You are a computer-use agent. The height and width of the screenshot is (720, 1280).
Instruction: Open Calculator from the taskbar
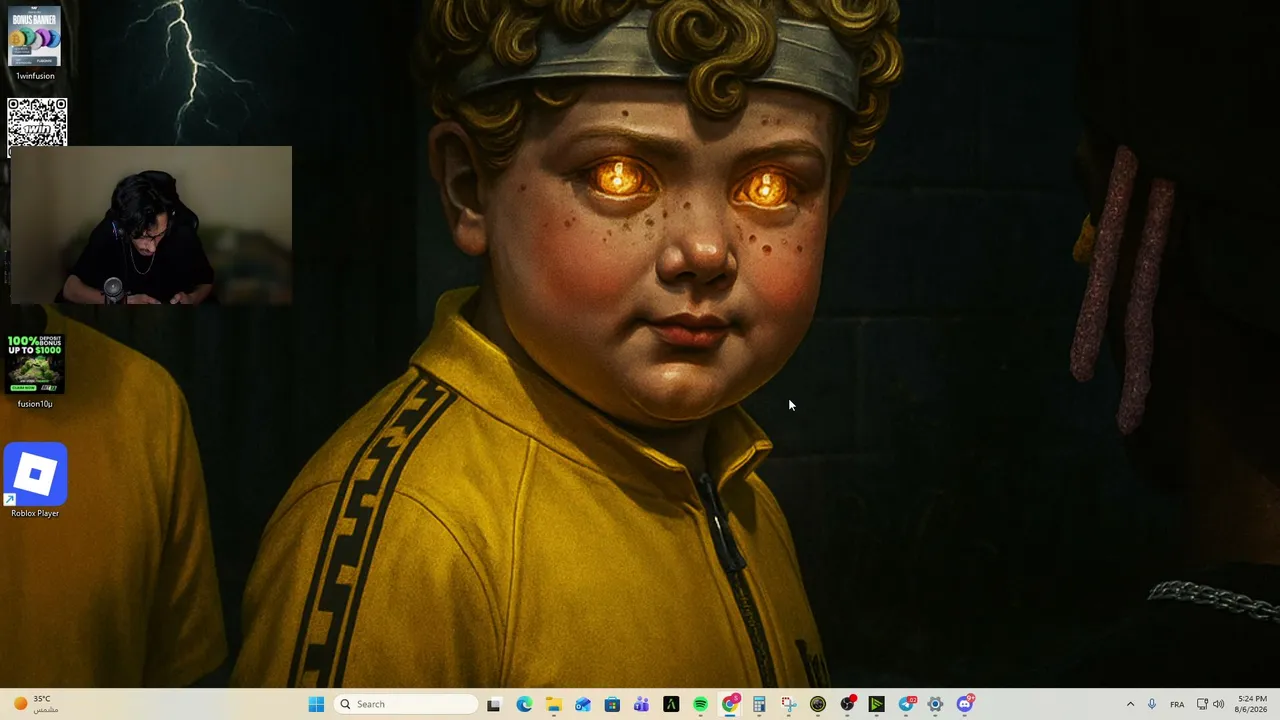tap(759, 704)
